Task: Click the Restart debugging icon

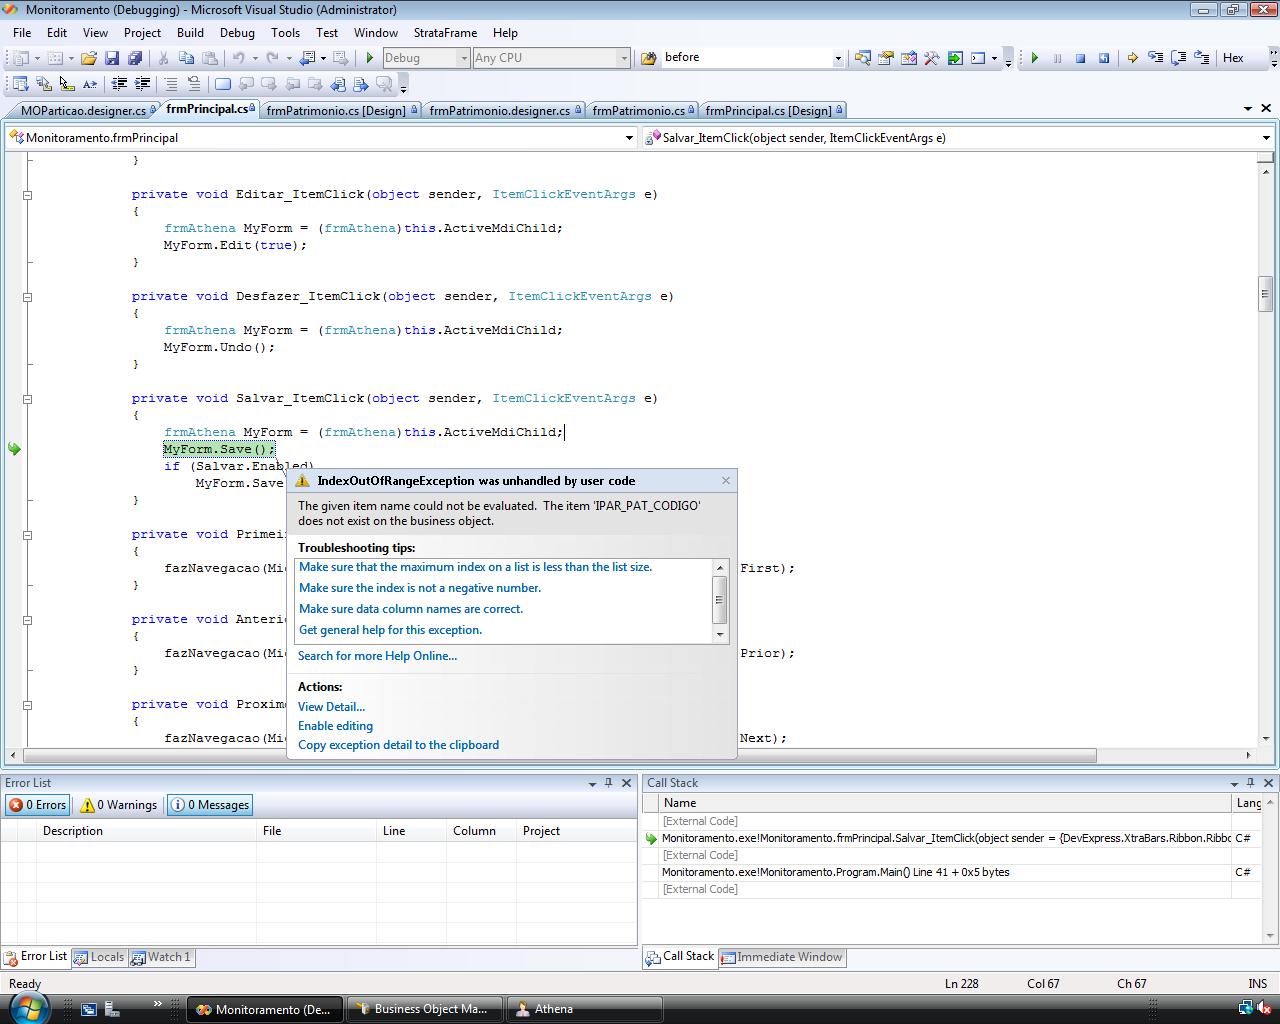Action: (x=1104, y=58)
